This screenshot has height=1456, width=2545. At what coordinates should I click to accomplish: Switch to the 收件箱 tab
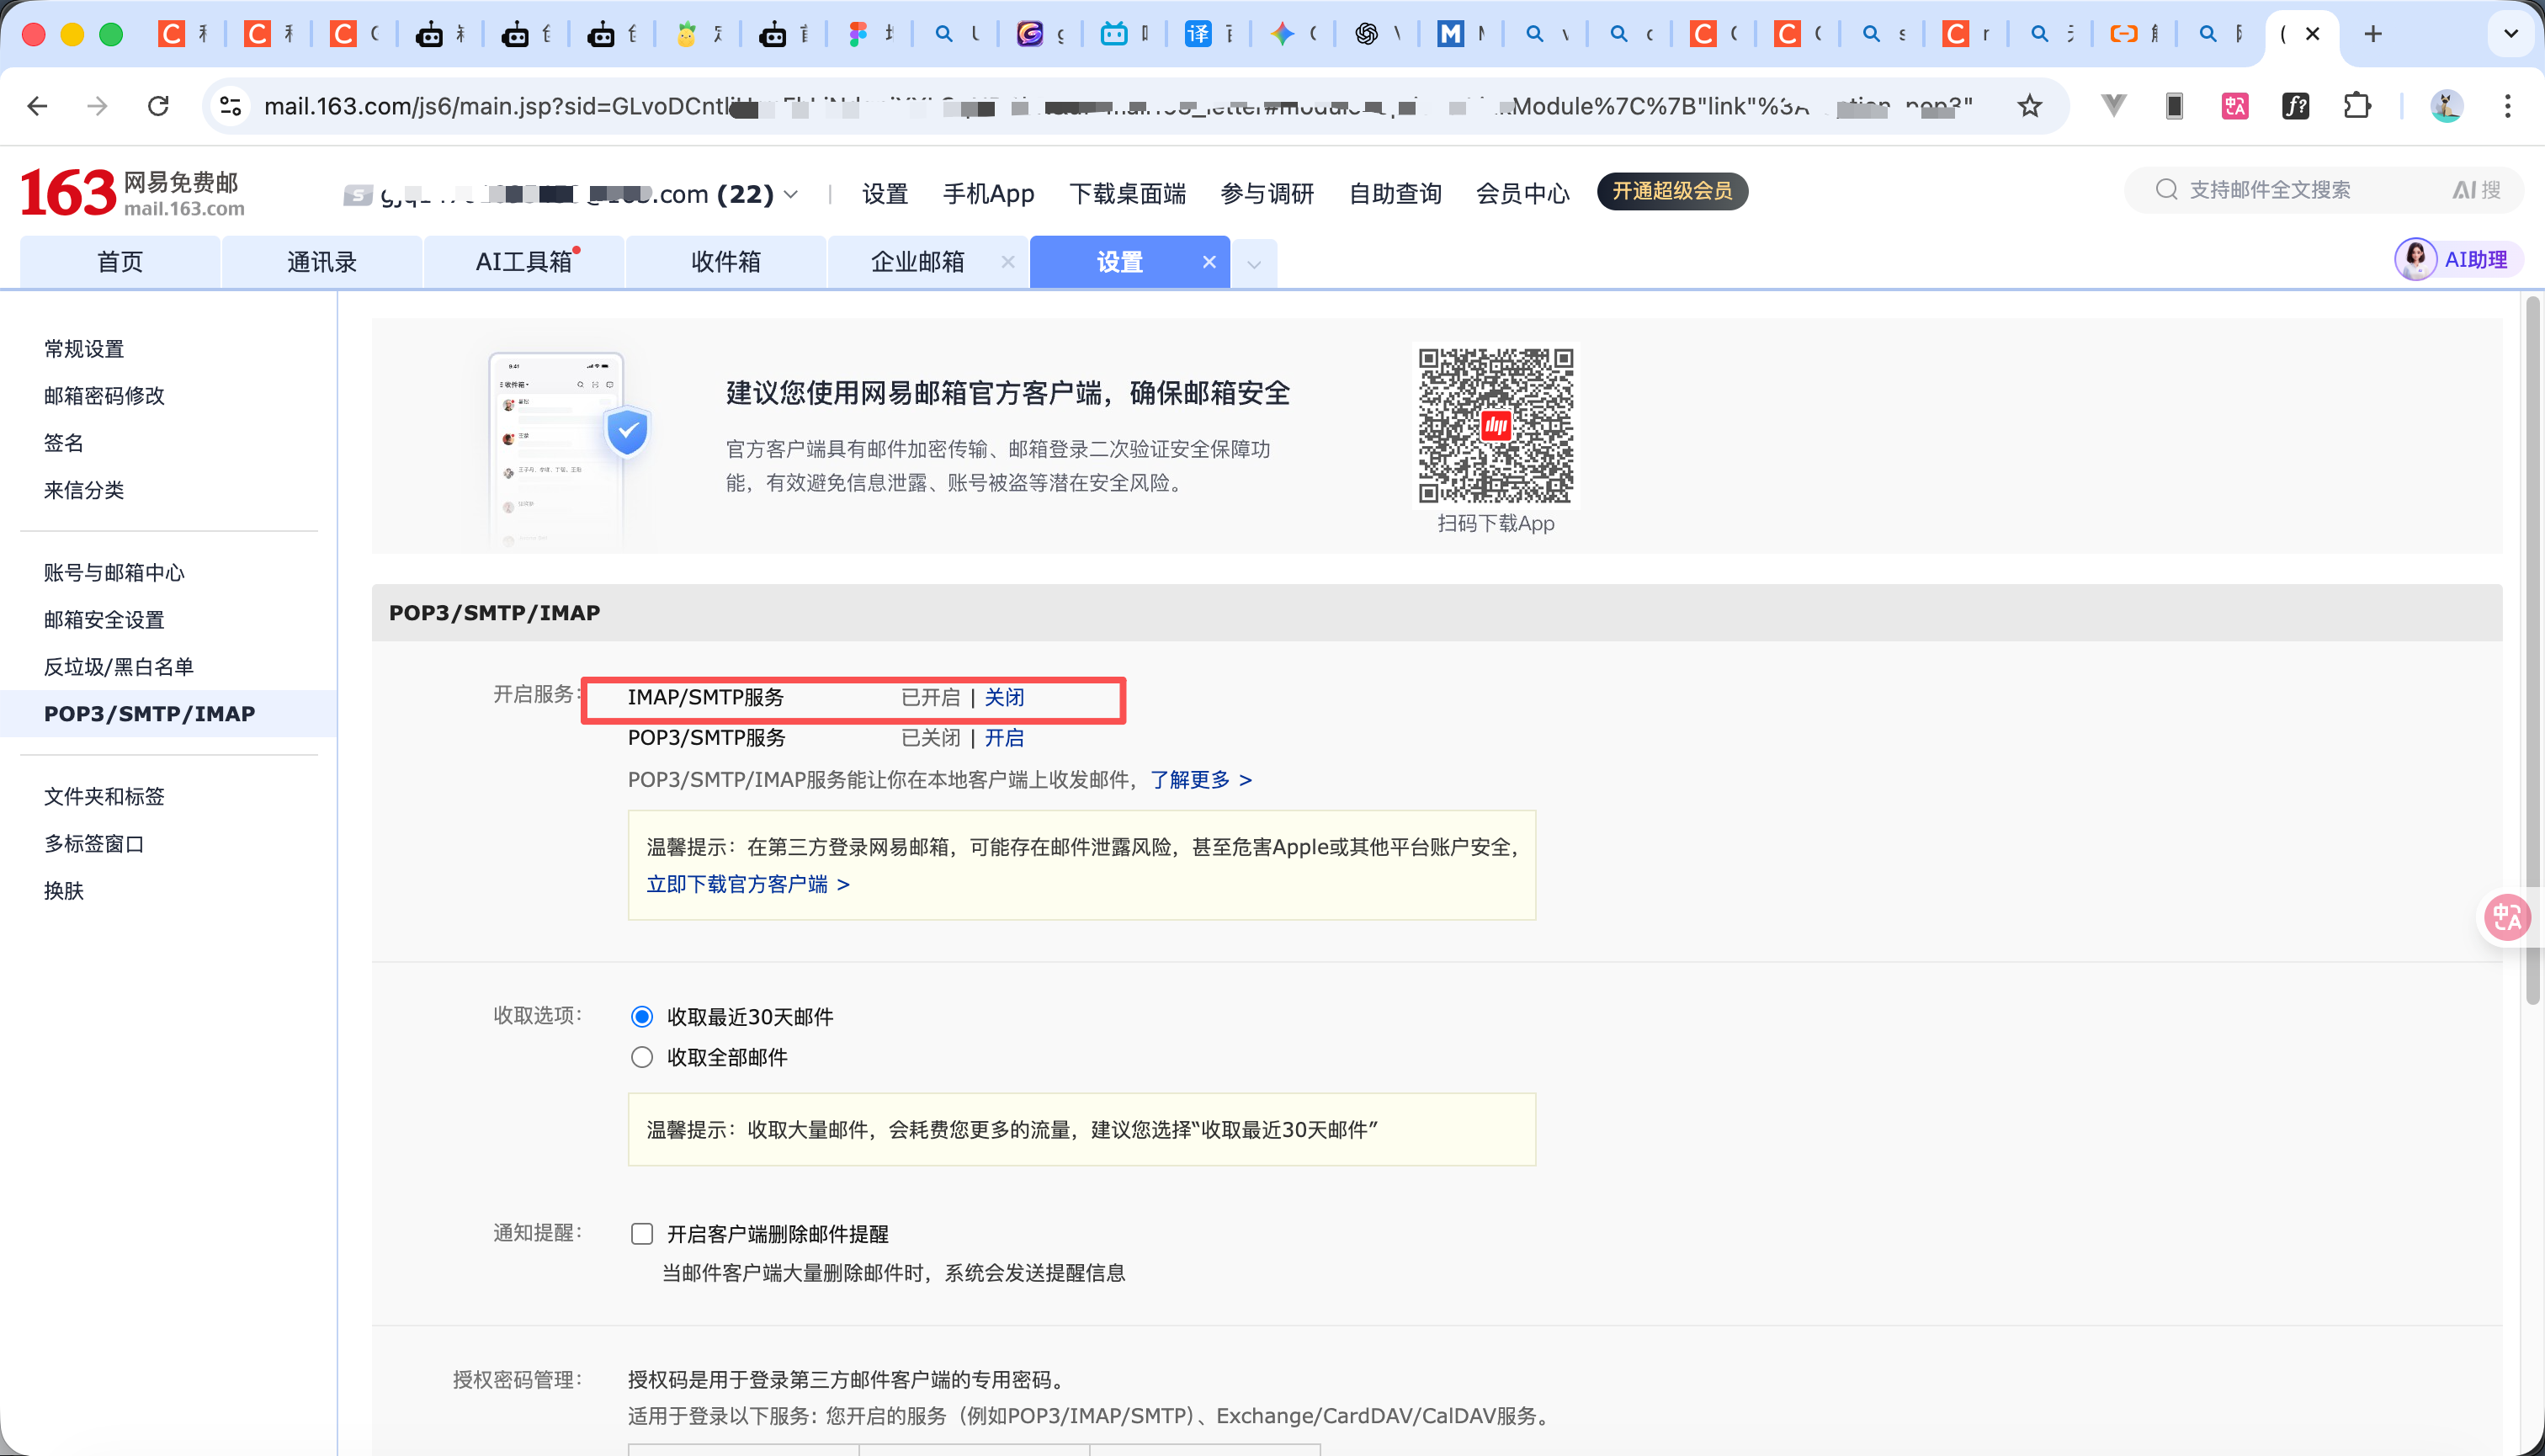coord(726,261)
